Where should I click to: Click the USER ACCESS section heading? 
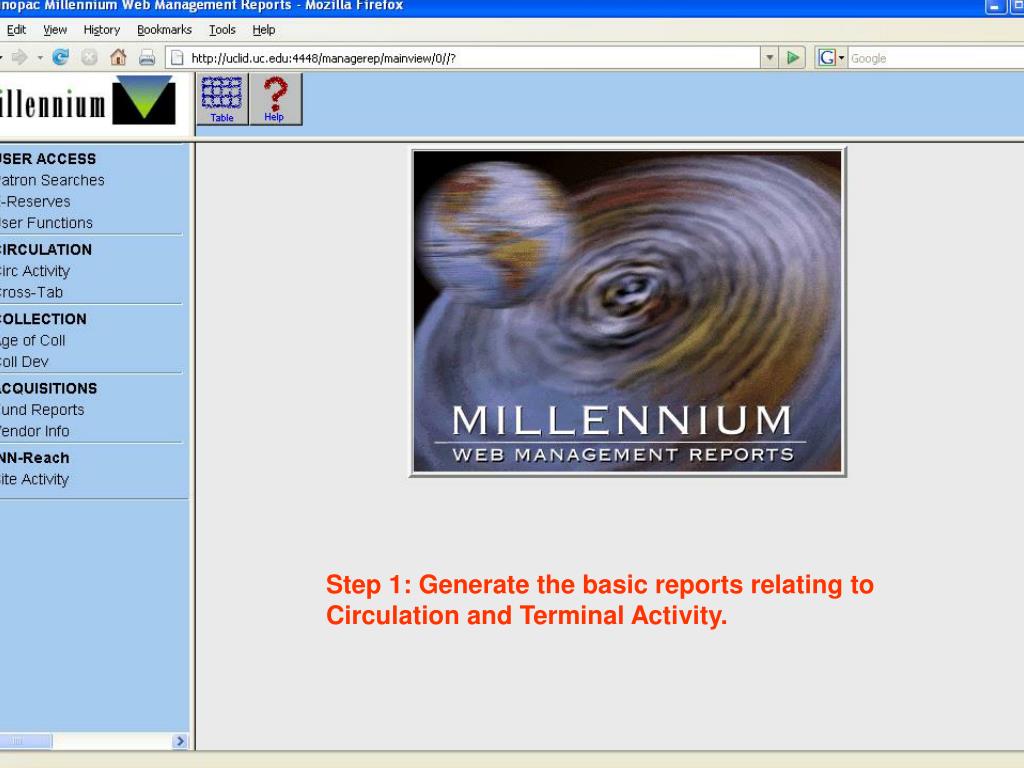[x=48, y=159]
